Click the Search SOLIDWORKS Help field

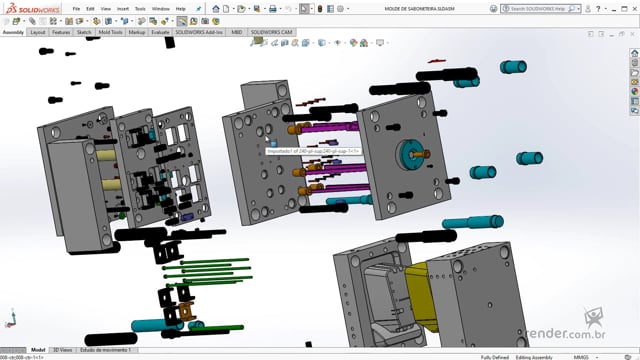pyautogui.click(x=538, y=9)
